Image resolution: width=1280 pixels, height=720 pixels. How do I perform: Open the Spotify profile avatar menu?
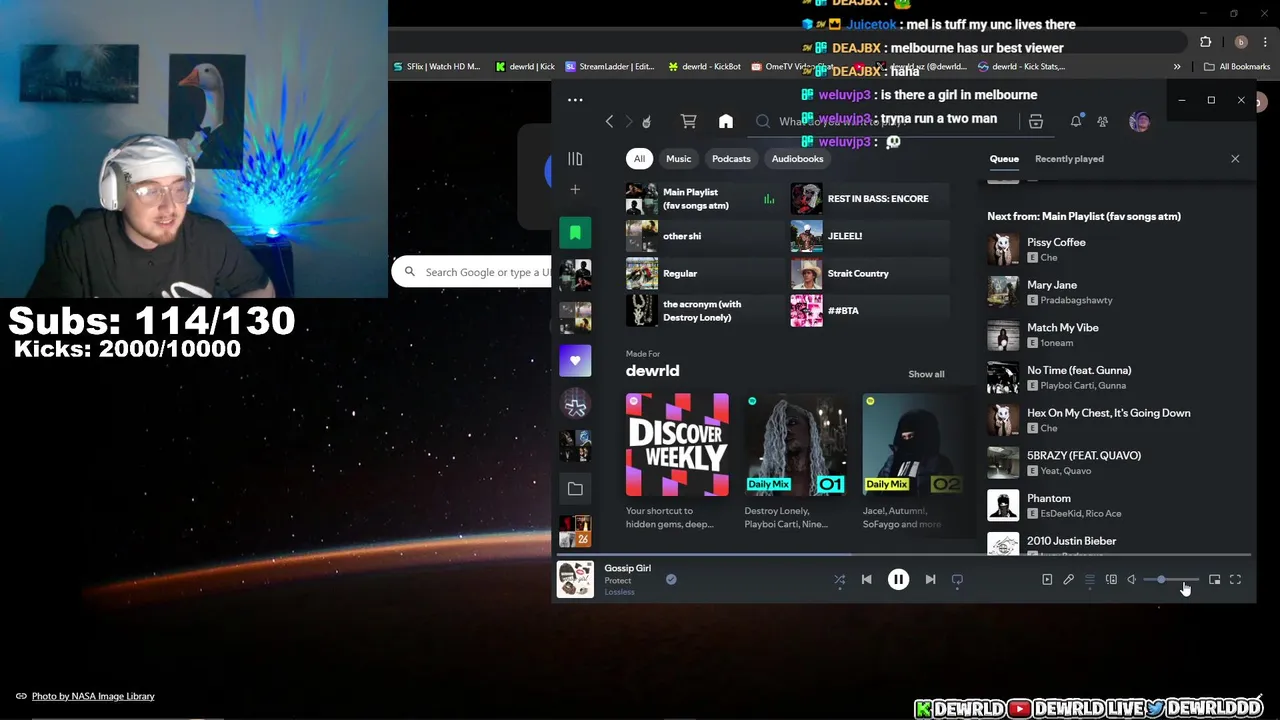pos(1139,122)
